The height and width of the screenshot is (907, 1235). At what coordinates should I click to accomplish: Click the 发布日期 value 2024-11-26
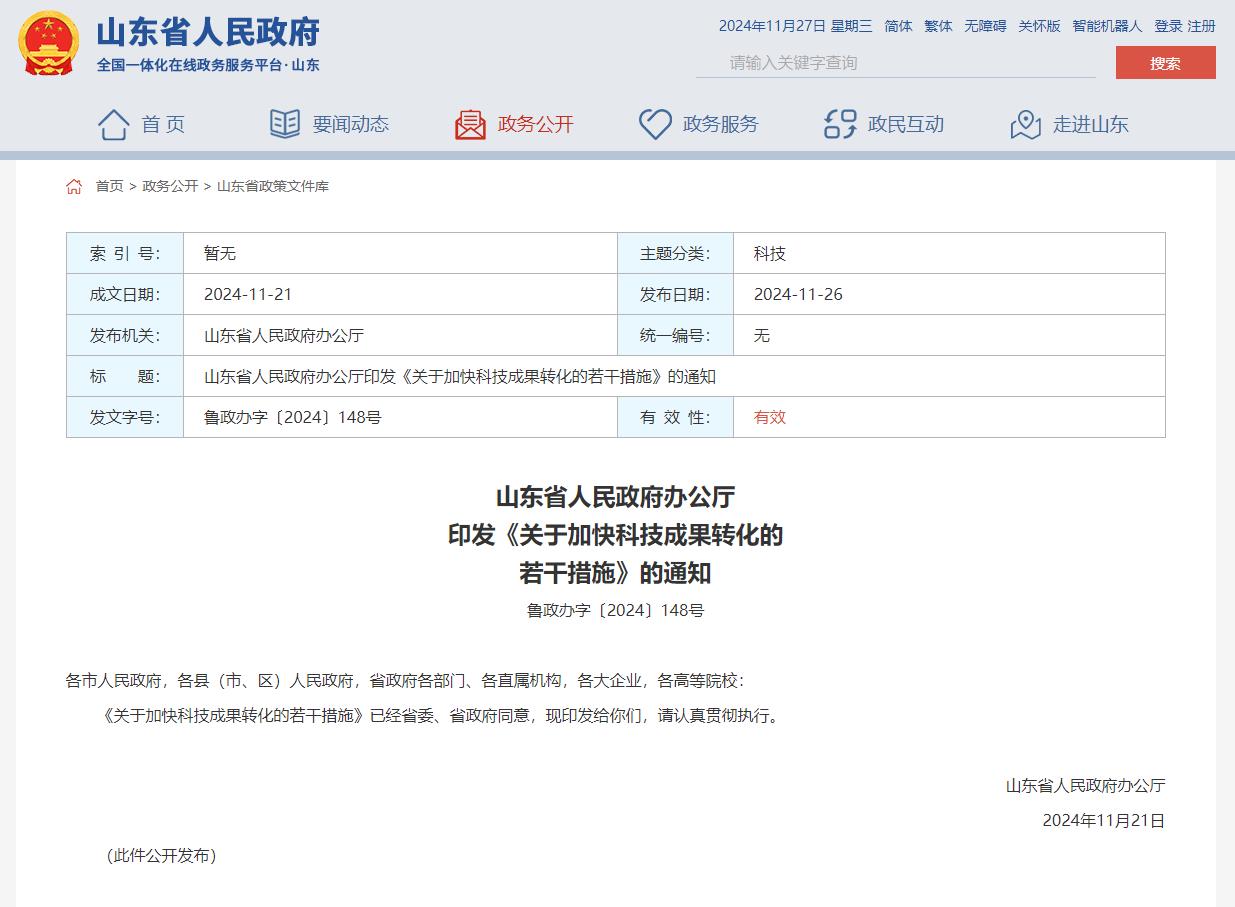click(x=798, y=295)
